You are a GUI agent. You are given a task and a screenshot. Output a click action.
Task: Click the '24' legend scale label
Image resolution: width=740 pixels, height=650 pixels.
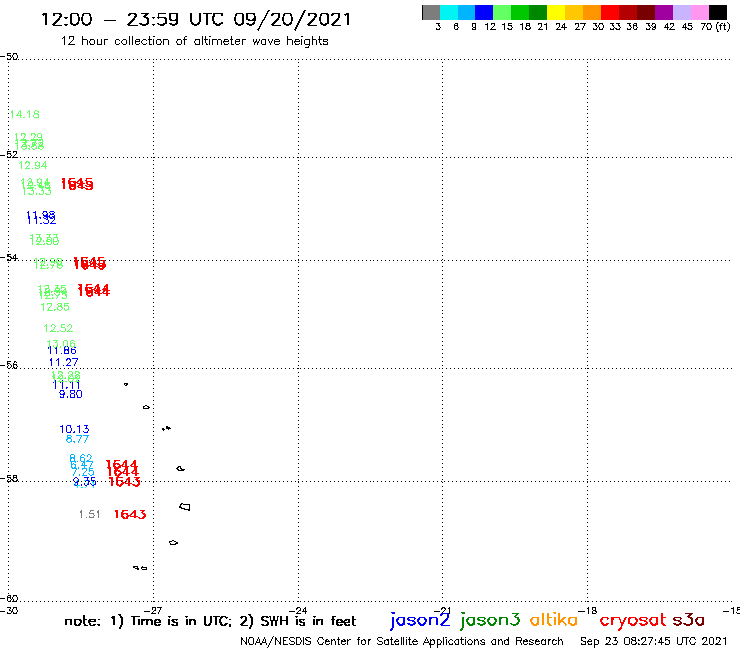tap(561, 27)
